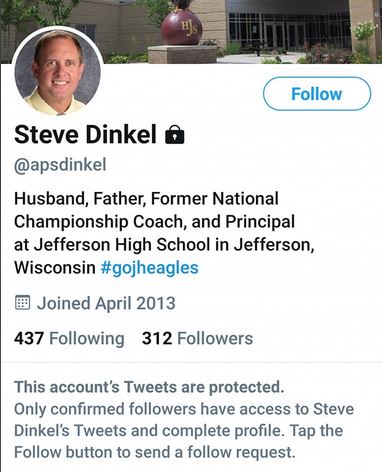
Task: View the 437 Following list
Action: [69, 338]
